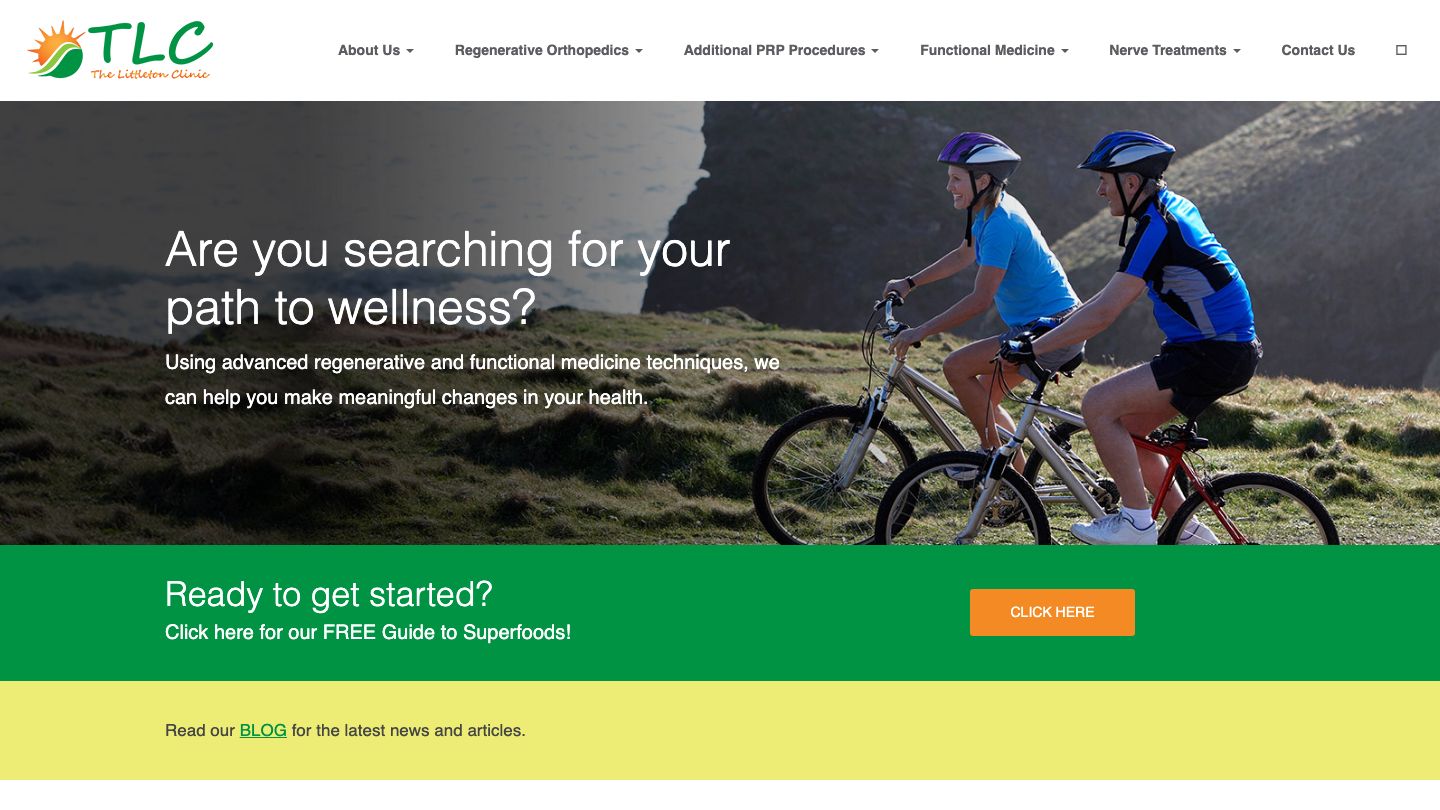This screenshot has width=1440, height=810.
Task: Click the TLC Littleton Clinic logo
Action: [x=120, y=50]
